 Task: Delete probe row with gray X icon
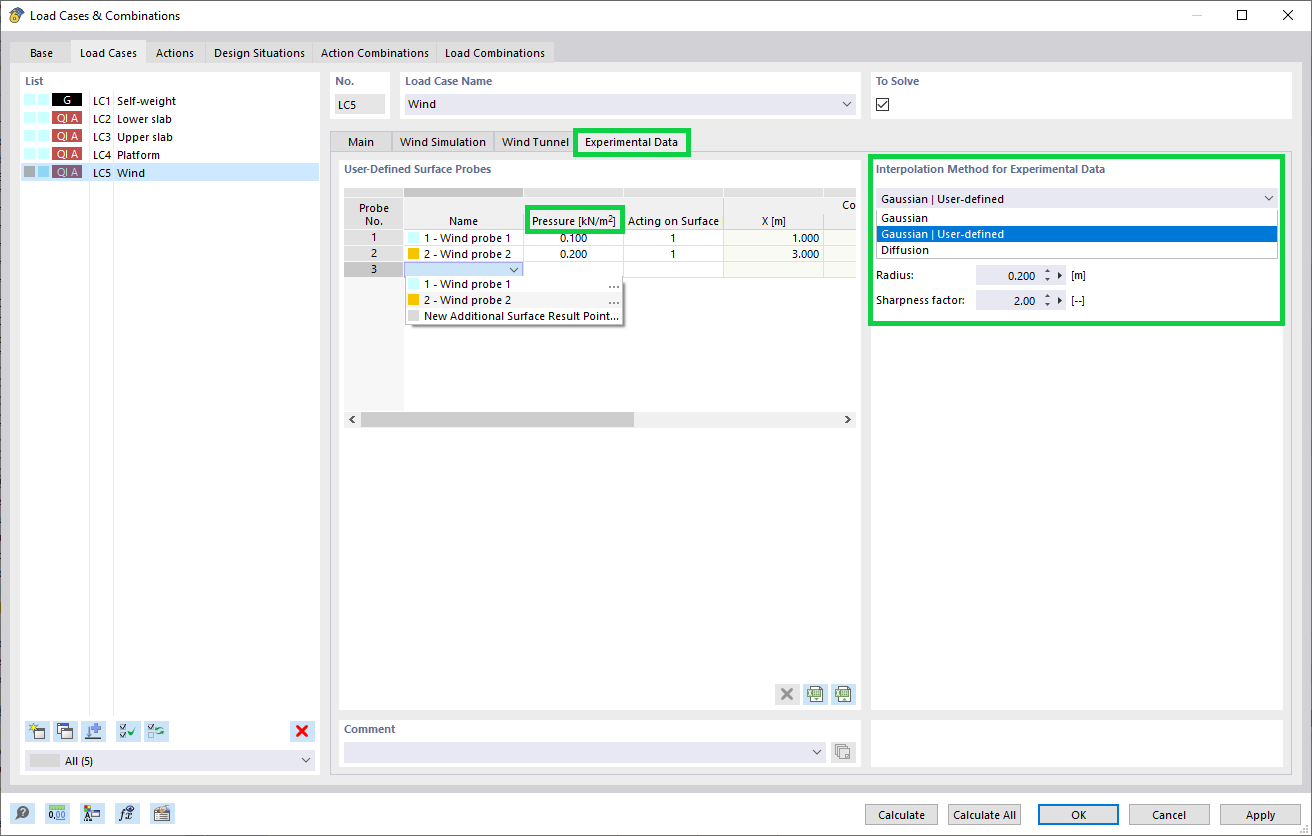coord(787,694)
